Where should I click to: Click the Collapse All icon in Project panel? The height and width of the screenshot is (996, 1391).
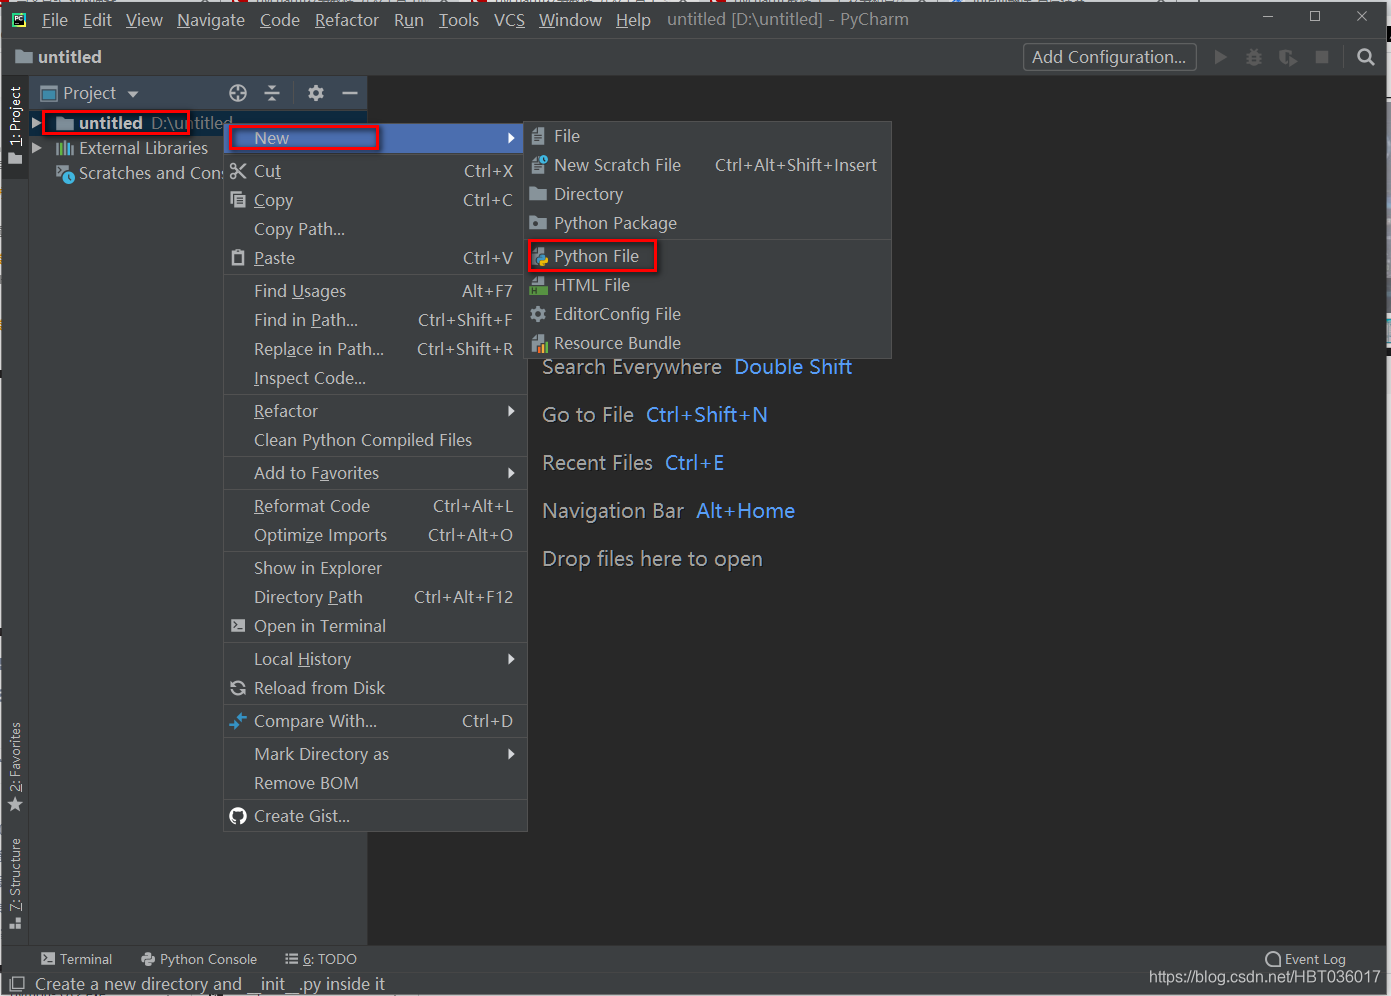(x=272, y=93)
